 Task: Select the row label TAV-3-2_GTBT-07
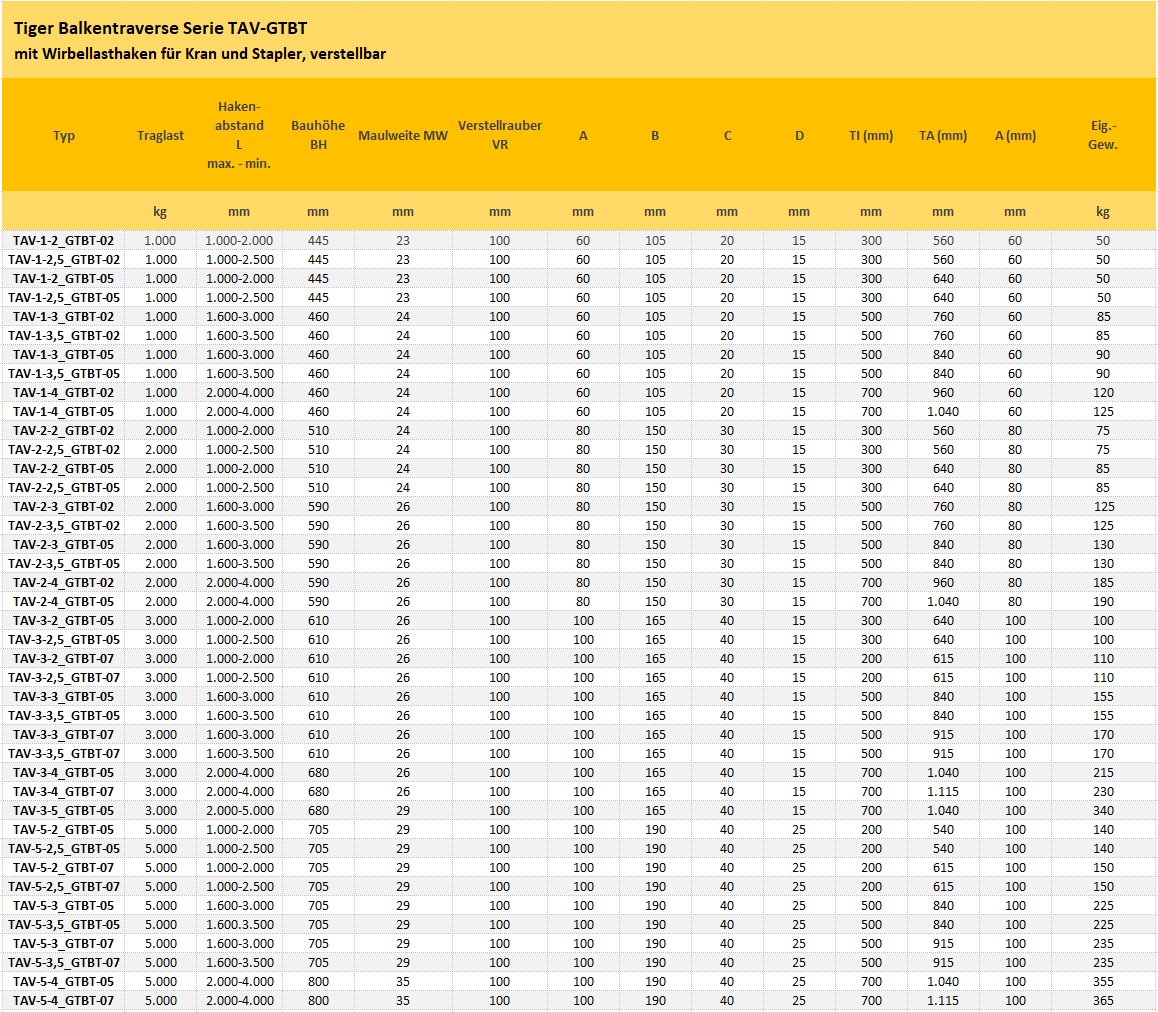(64, 659)
